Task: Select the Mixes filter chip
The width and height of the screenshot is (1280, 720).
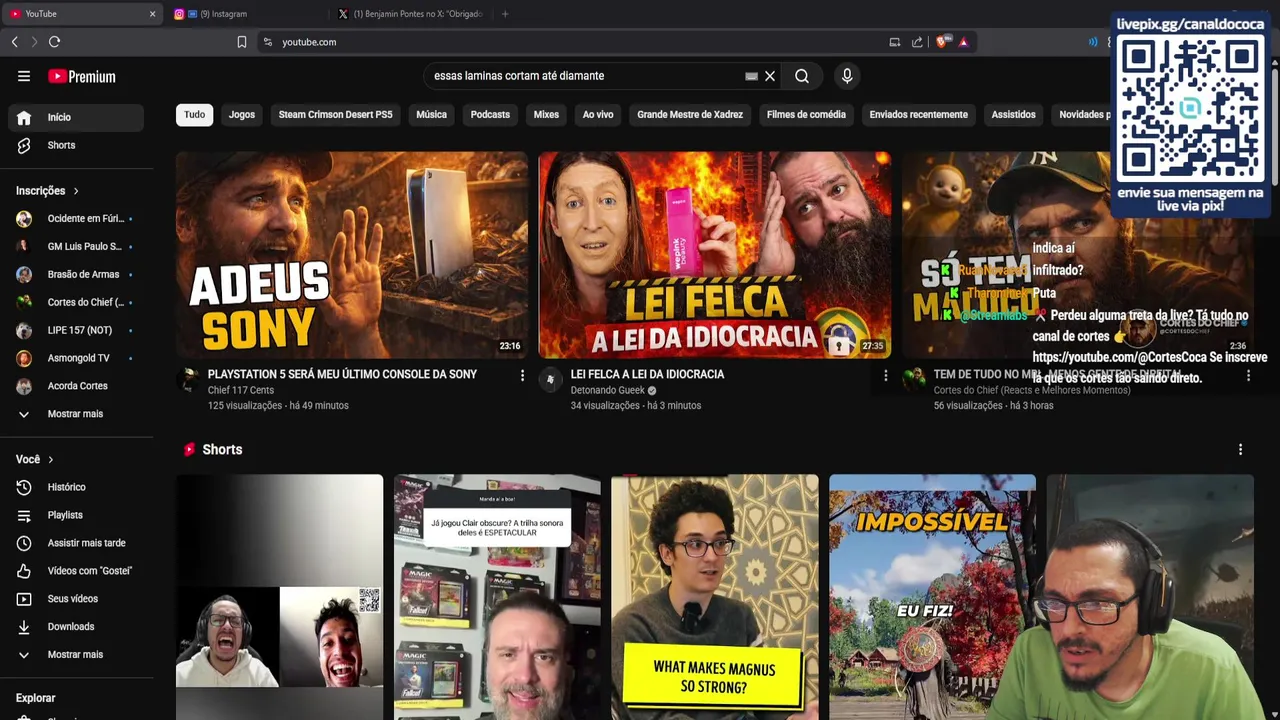Action: [546, 115]
